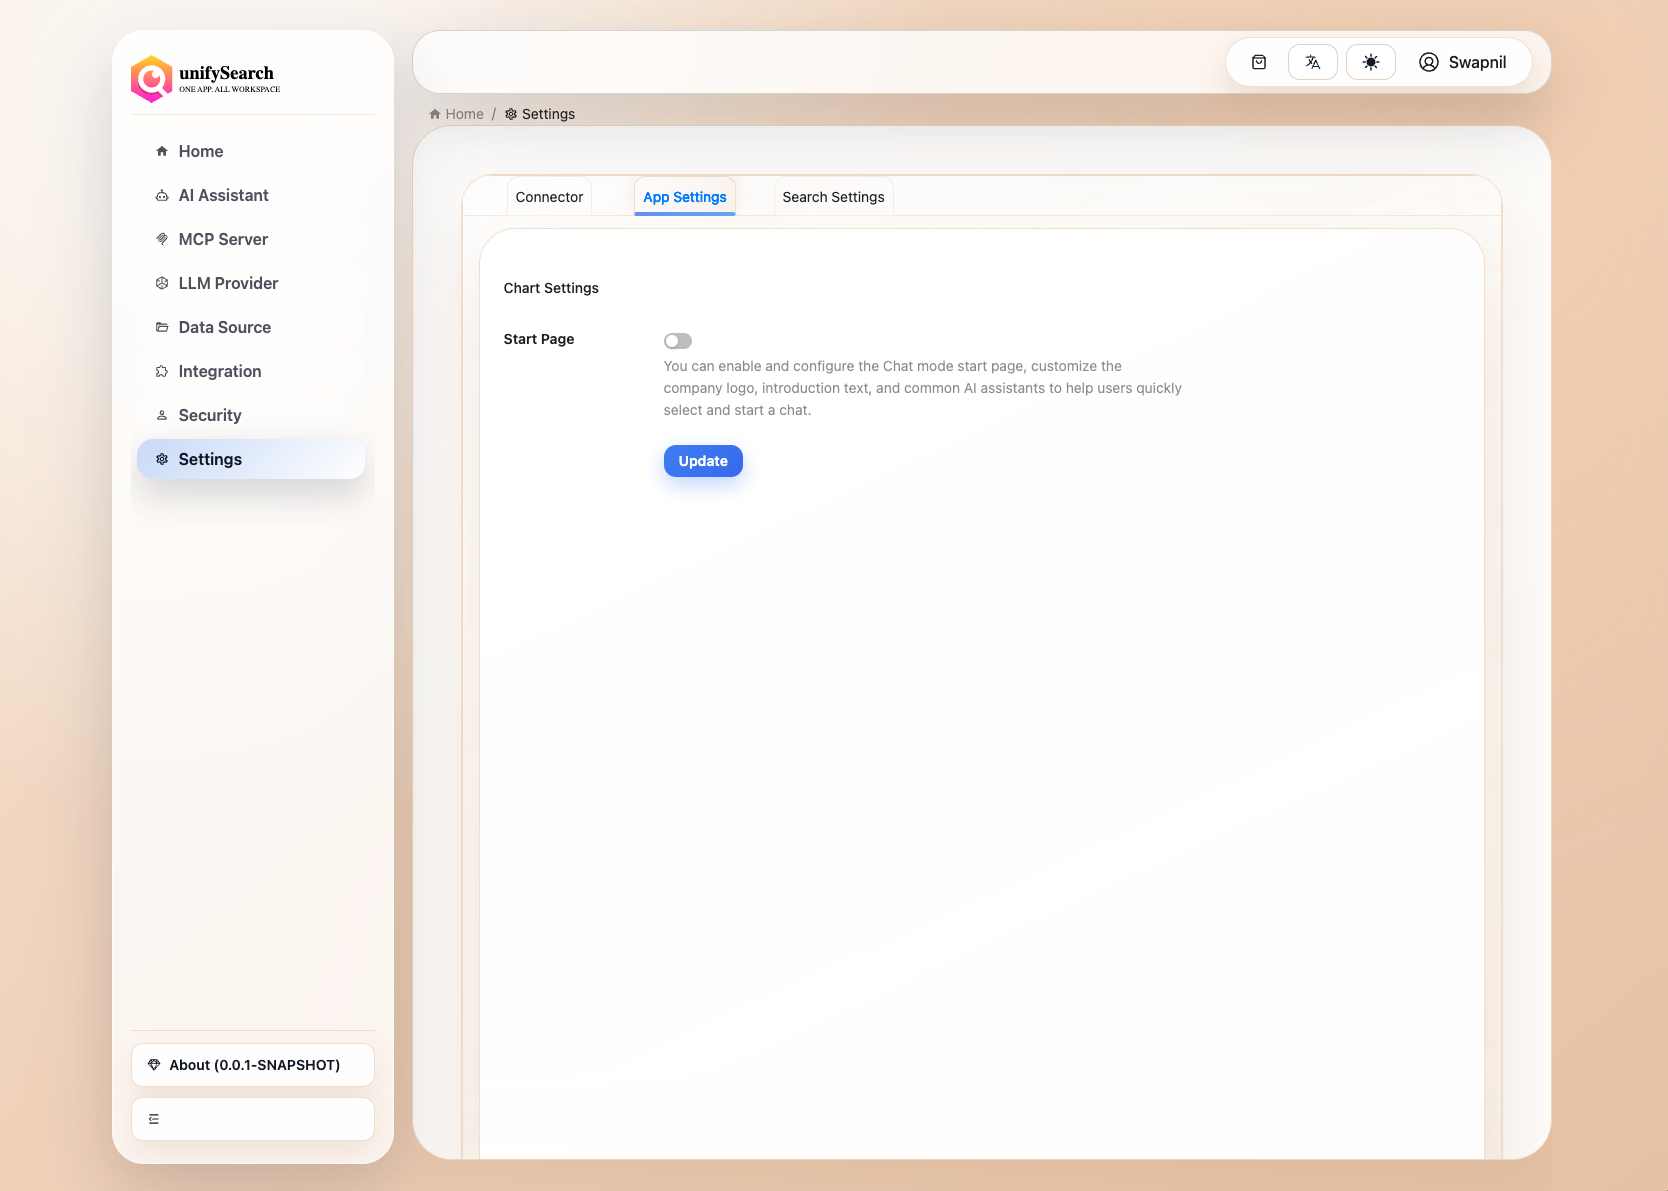Open the LLM Provider page
Viewport: 1668px width, 1191px height.
pos(228,283)
